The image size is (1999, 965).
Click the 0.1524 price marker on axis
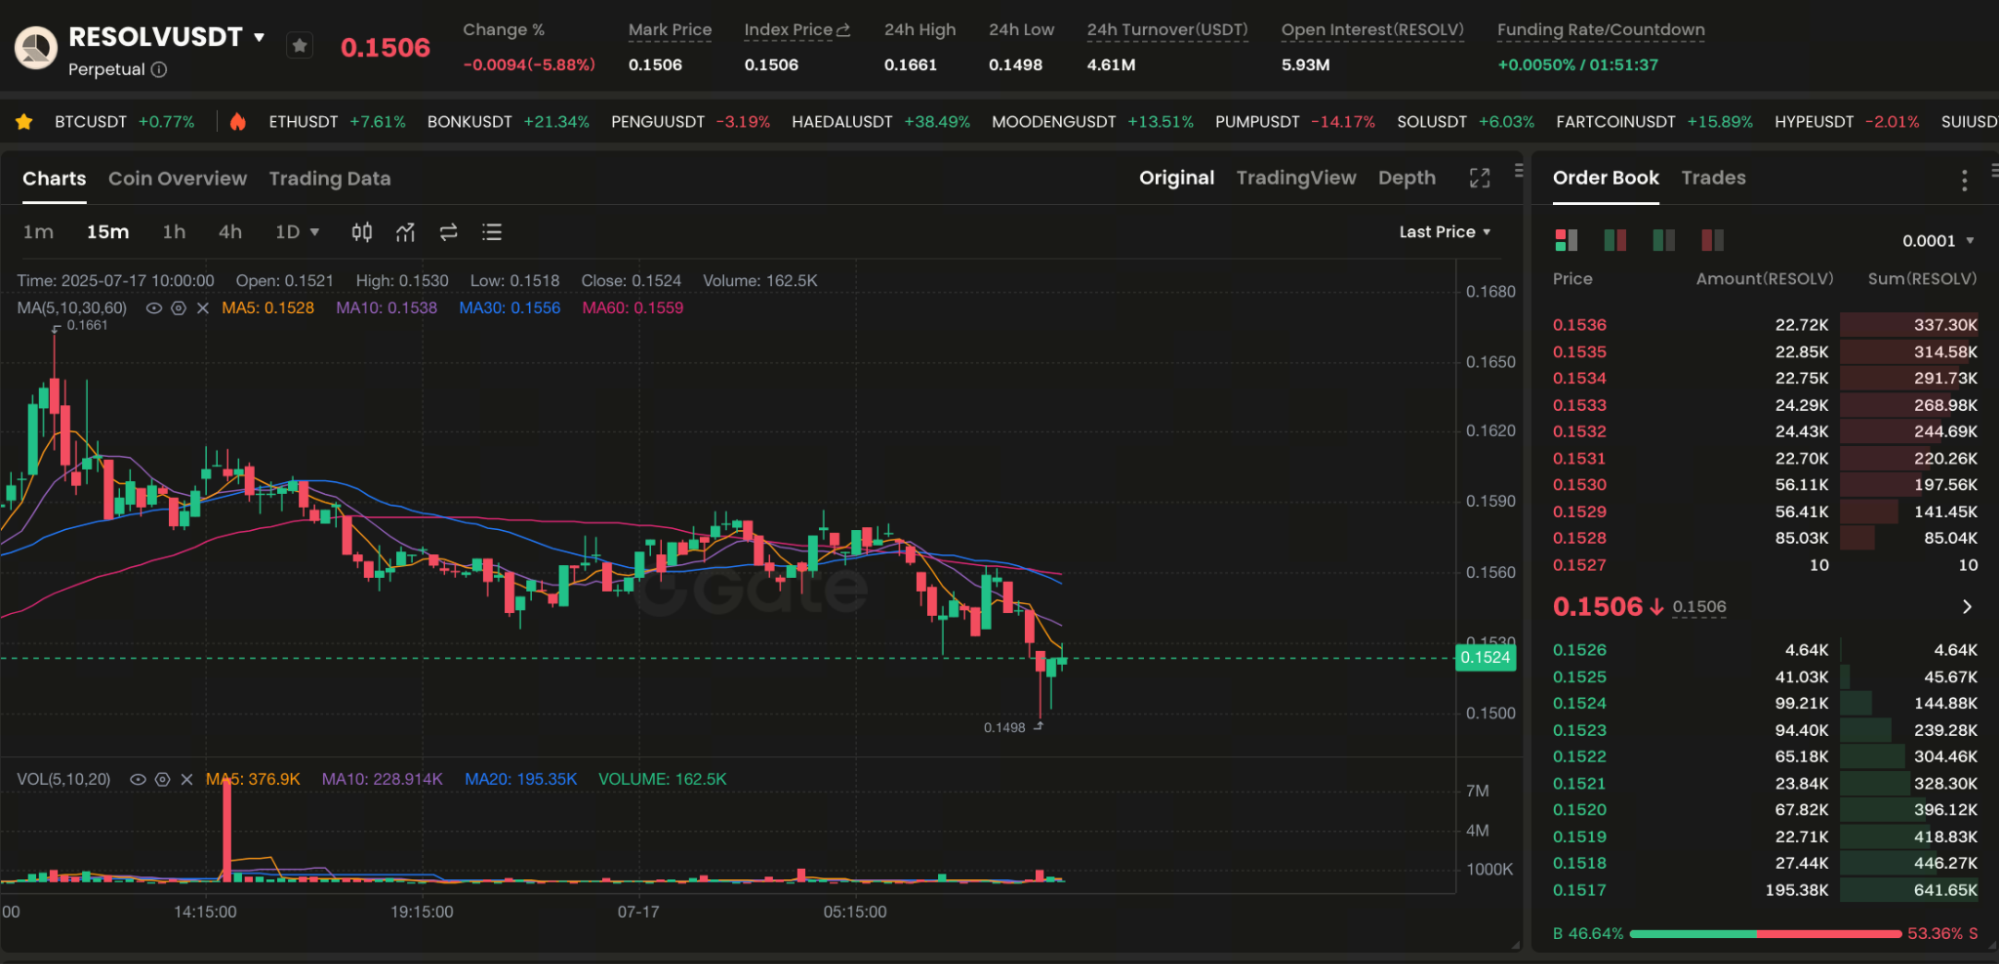[1485, 657]
